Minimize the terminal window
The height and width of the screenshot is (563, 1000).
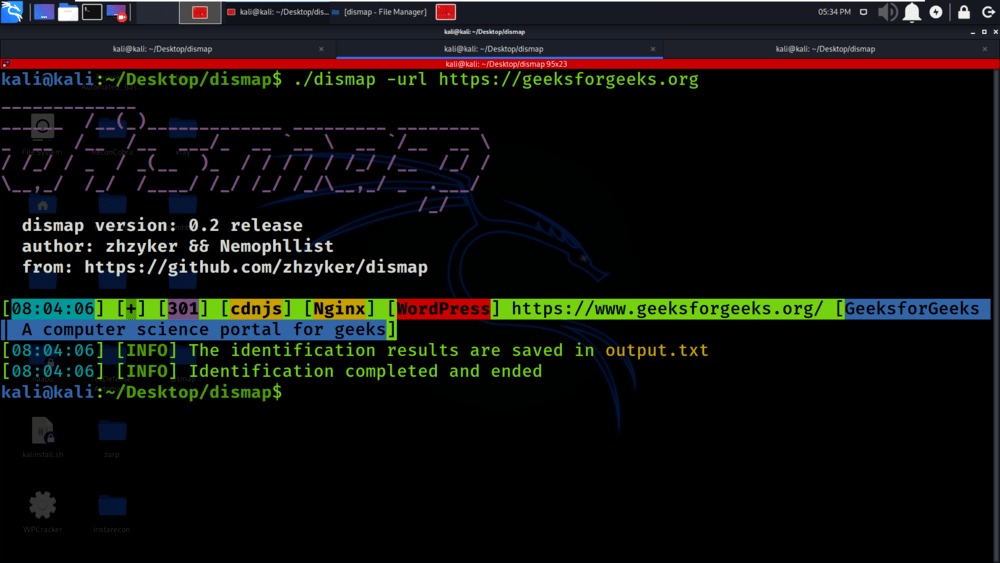[x=973, y=32]
